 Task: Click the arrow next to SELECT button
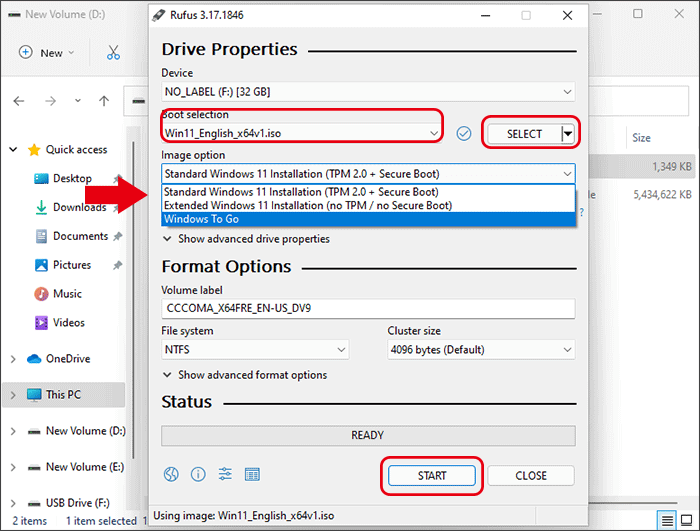click(568, 133)
